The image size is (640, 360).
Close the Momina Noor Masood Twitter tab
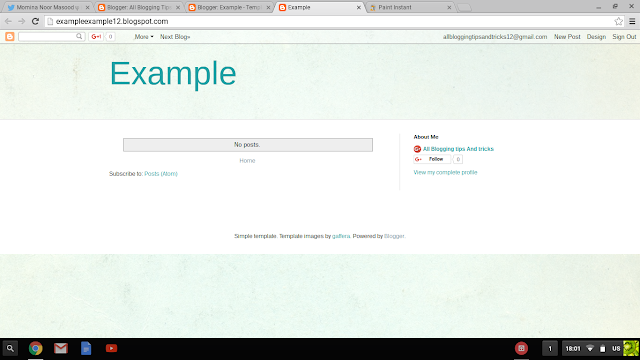click(87, 7)
